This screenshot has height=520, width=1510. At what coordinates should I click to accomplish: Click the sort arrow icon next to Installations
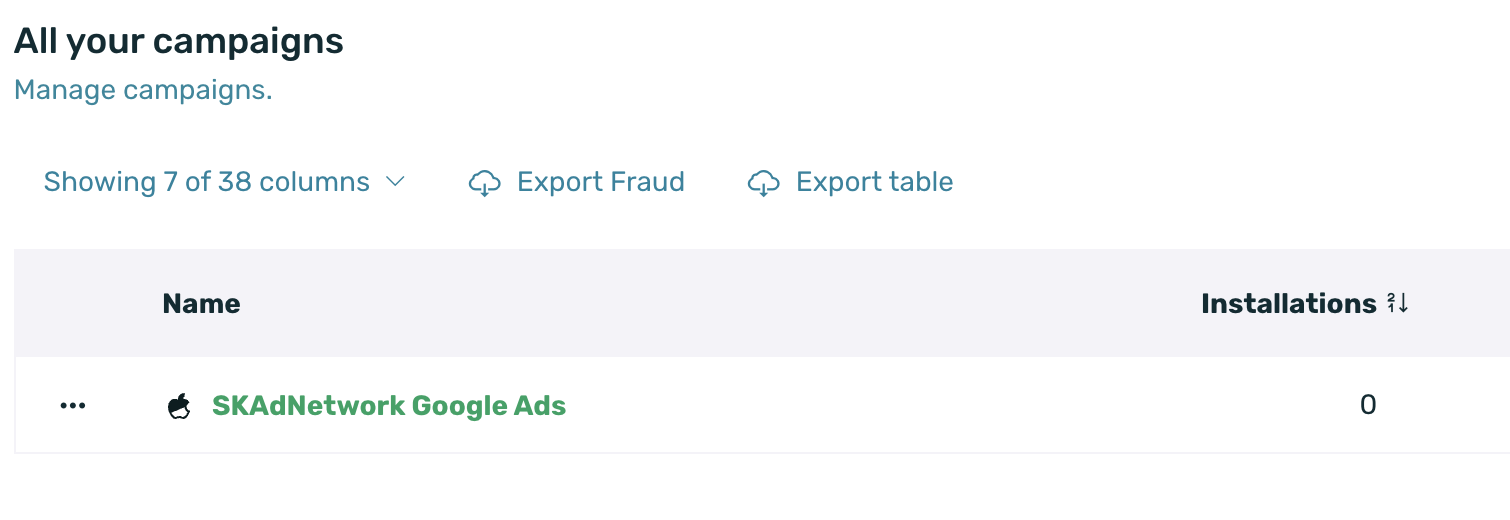click(x=1398, y=303)
